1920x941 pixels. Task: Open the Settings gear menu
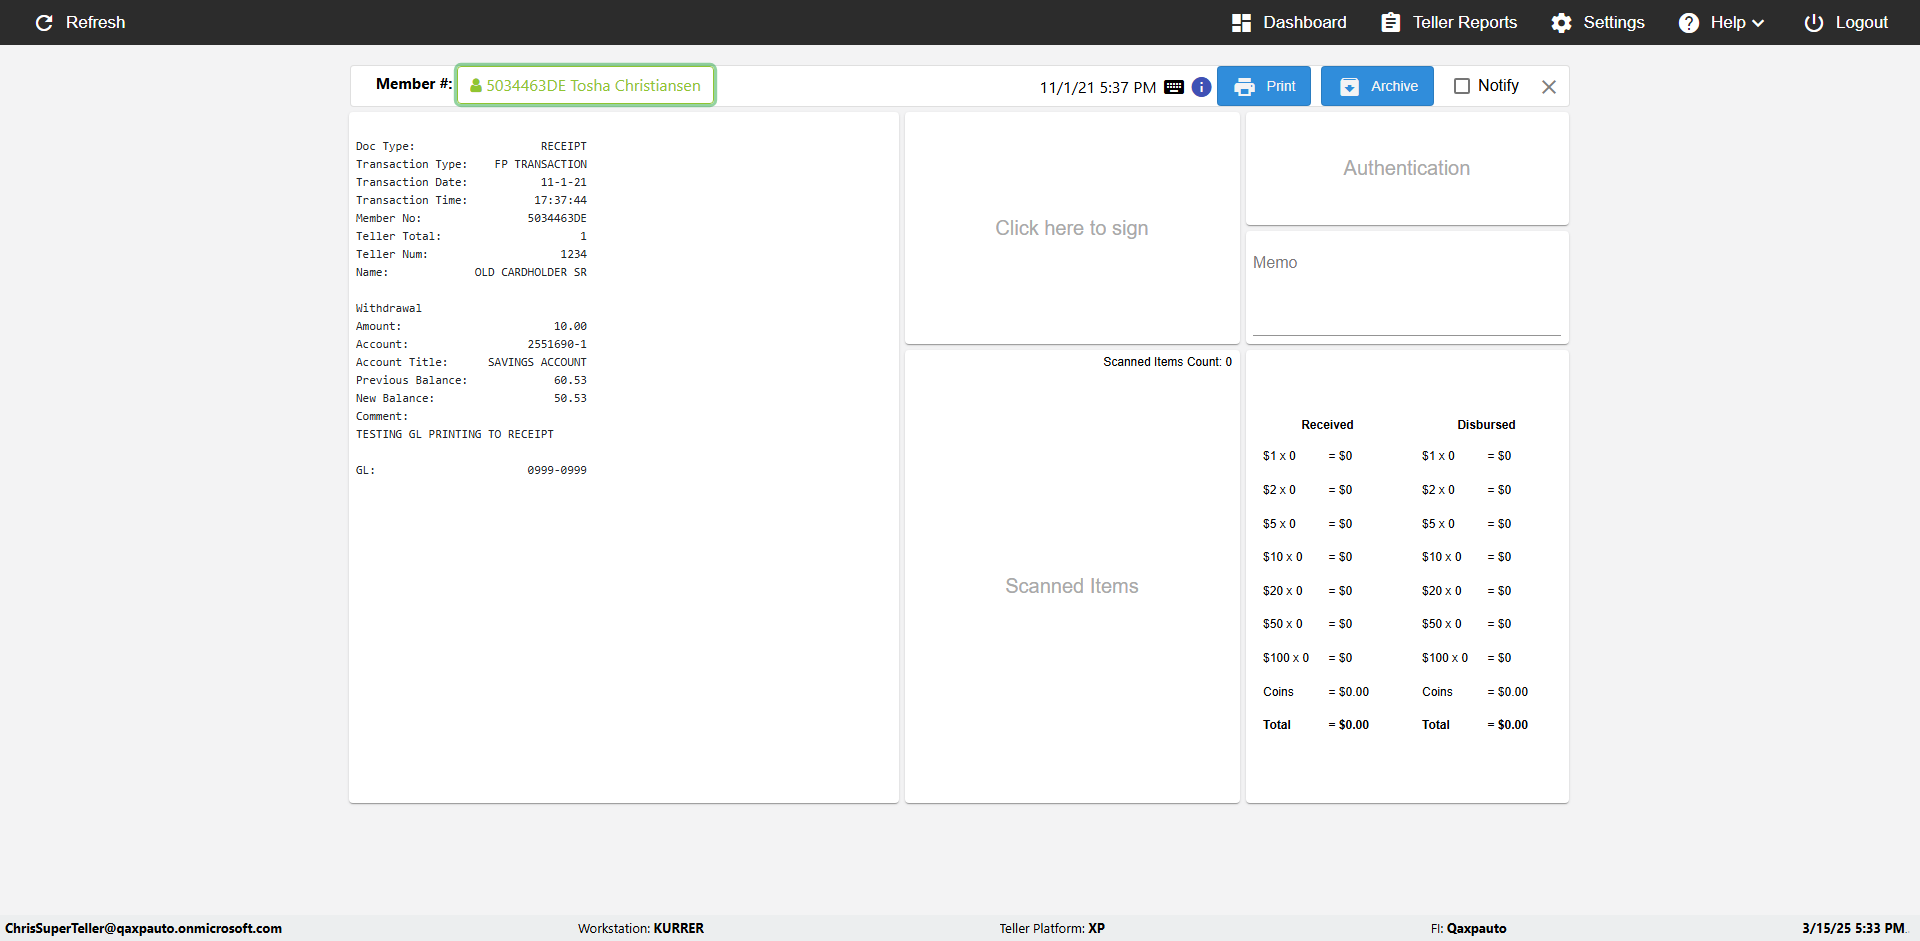[1598, 22]
